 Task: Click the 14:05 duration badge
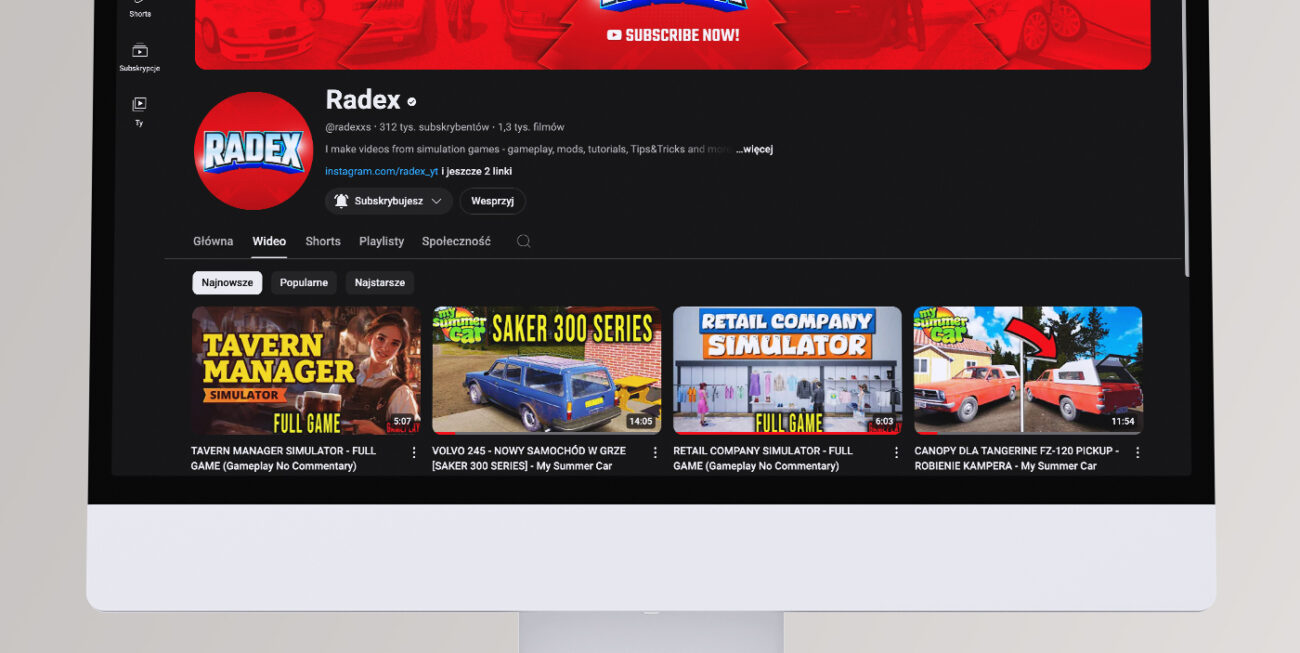click(x=640, y=421)
